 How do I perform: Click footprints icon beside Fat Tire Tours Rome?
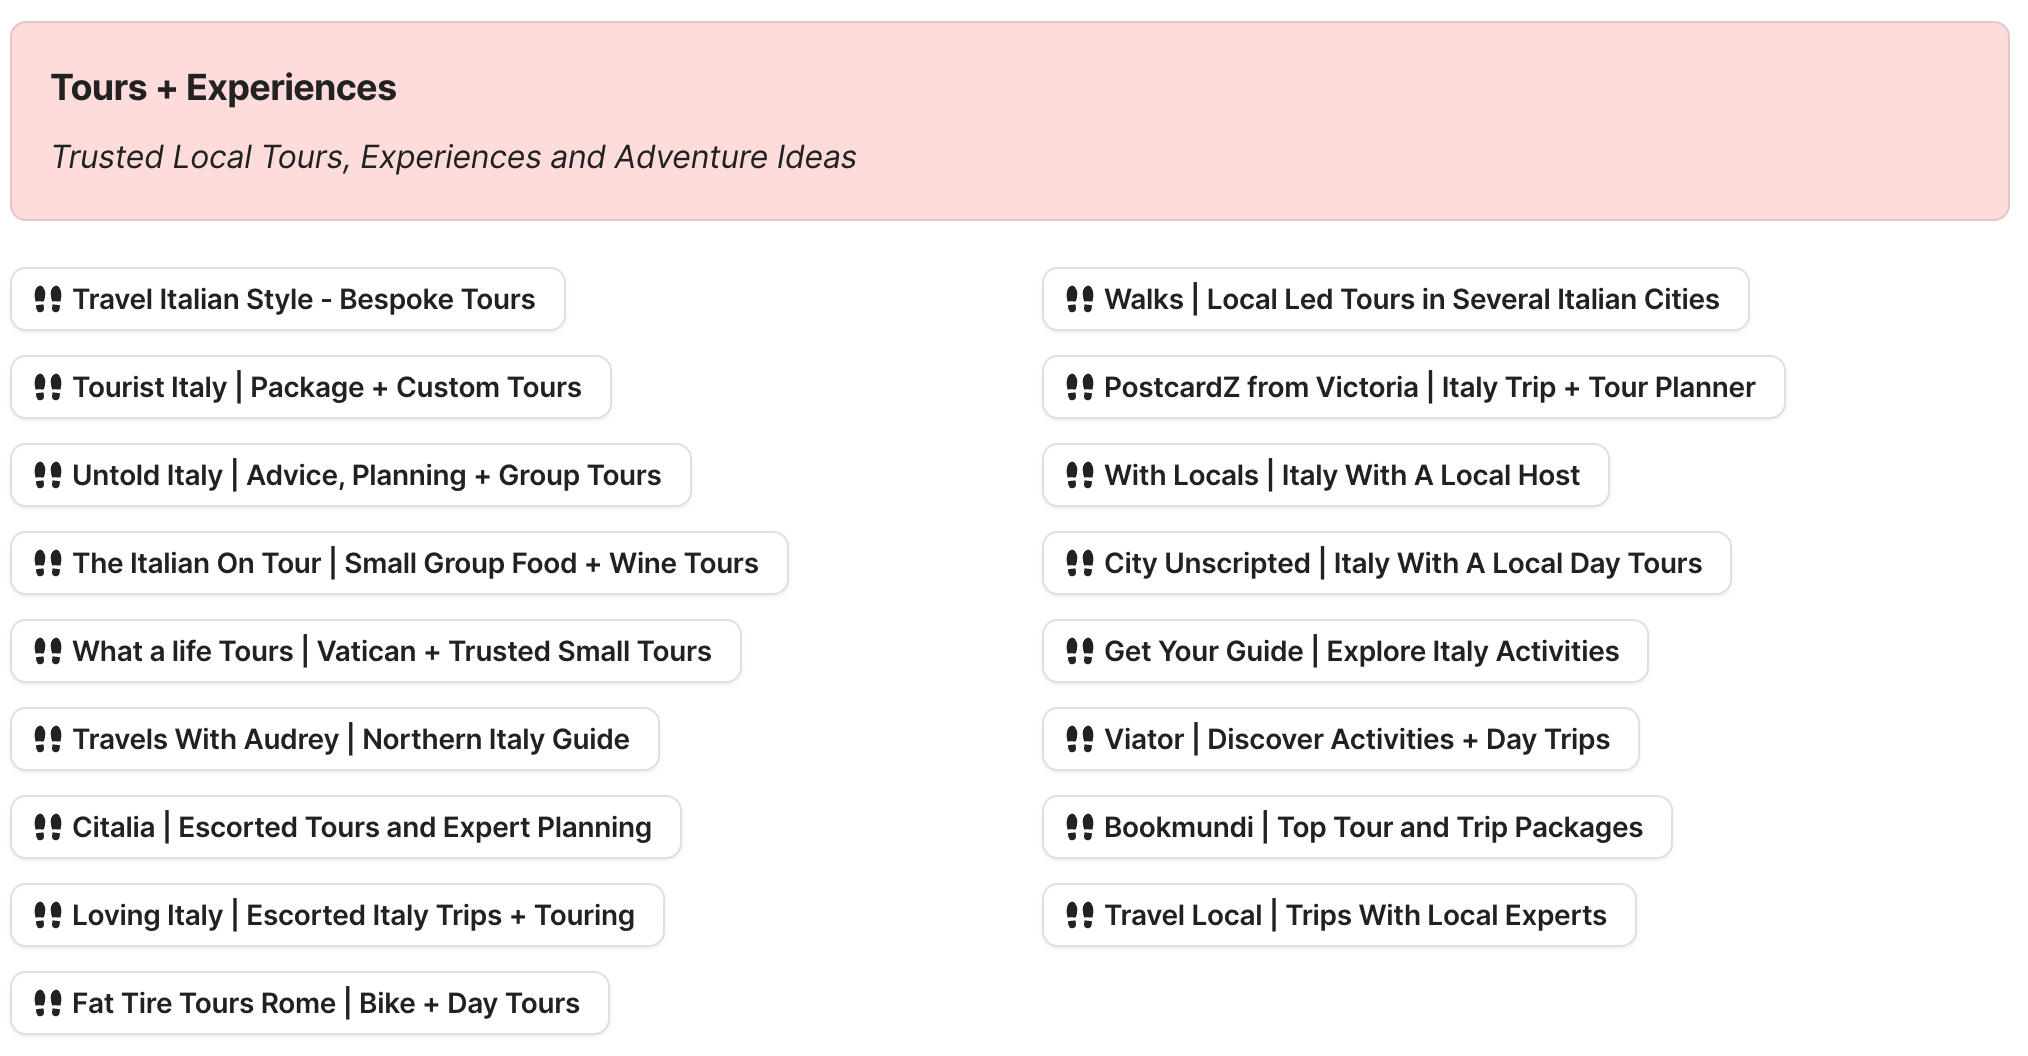pos(48,1003)
